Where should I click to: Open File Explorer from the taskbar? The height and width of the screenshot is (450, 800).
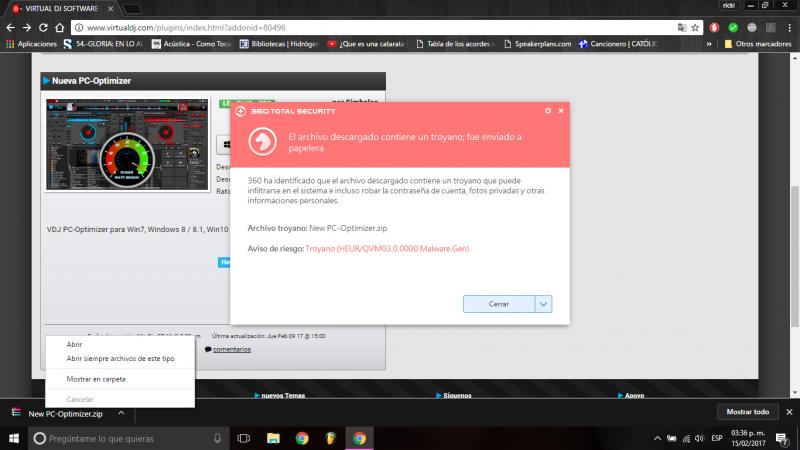[273, 438]
